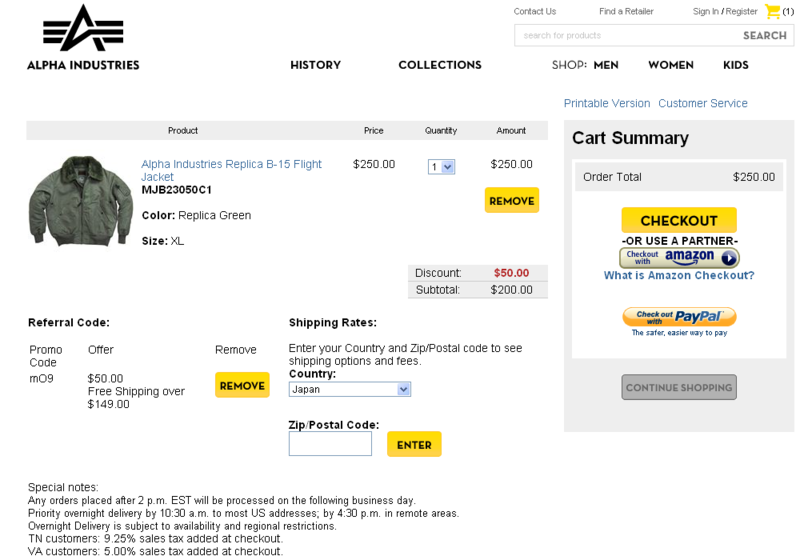800x560 pixels.
Task: Click the ENTER shipping button
Action: click(x=414, y=444)
